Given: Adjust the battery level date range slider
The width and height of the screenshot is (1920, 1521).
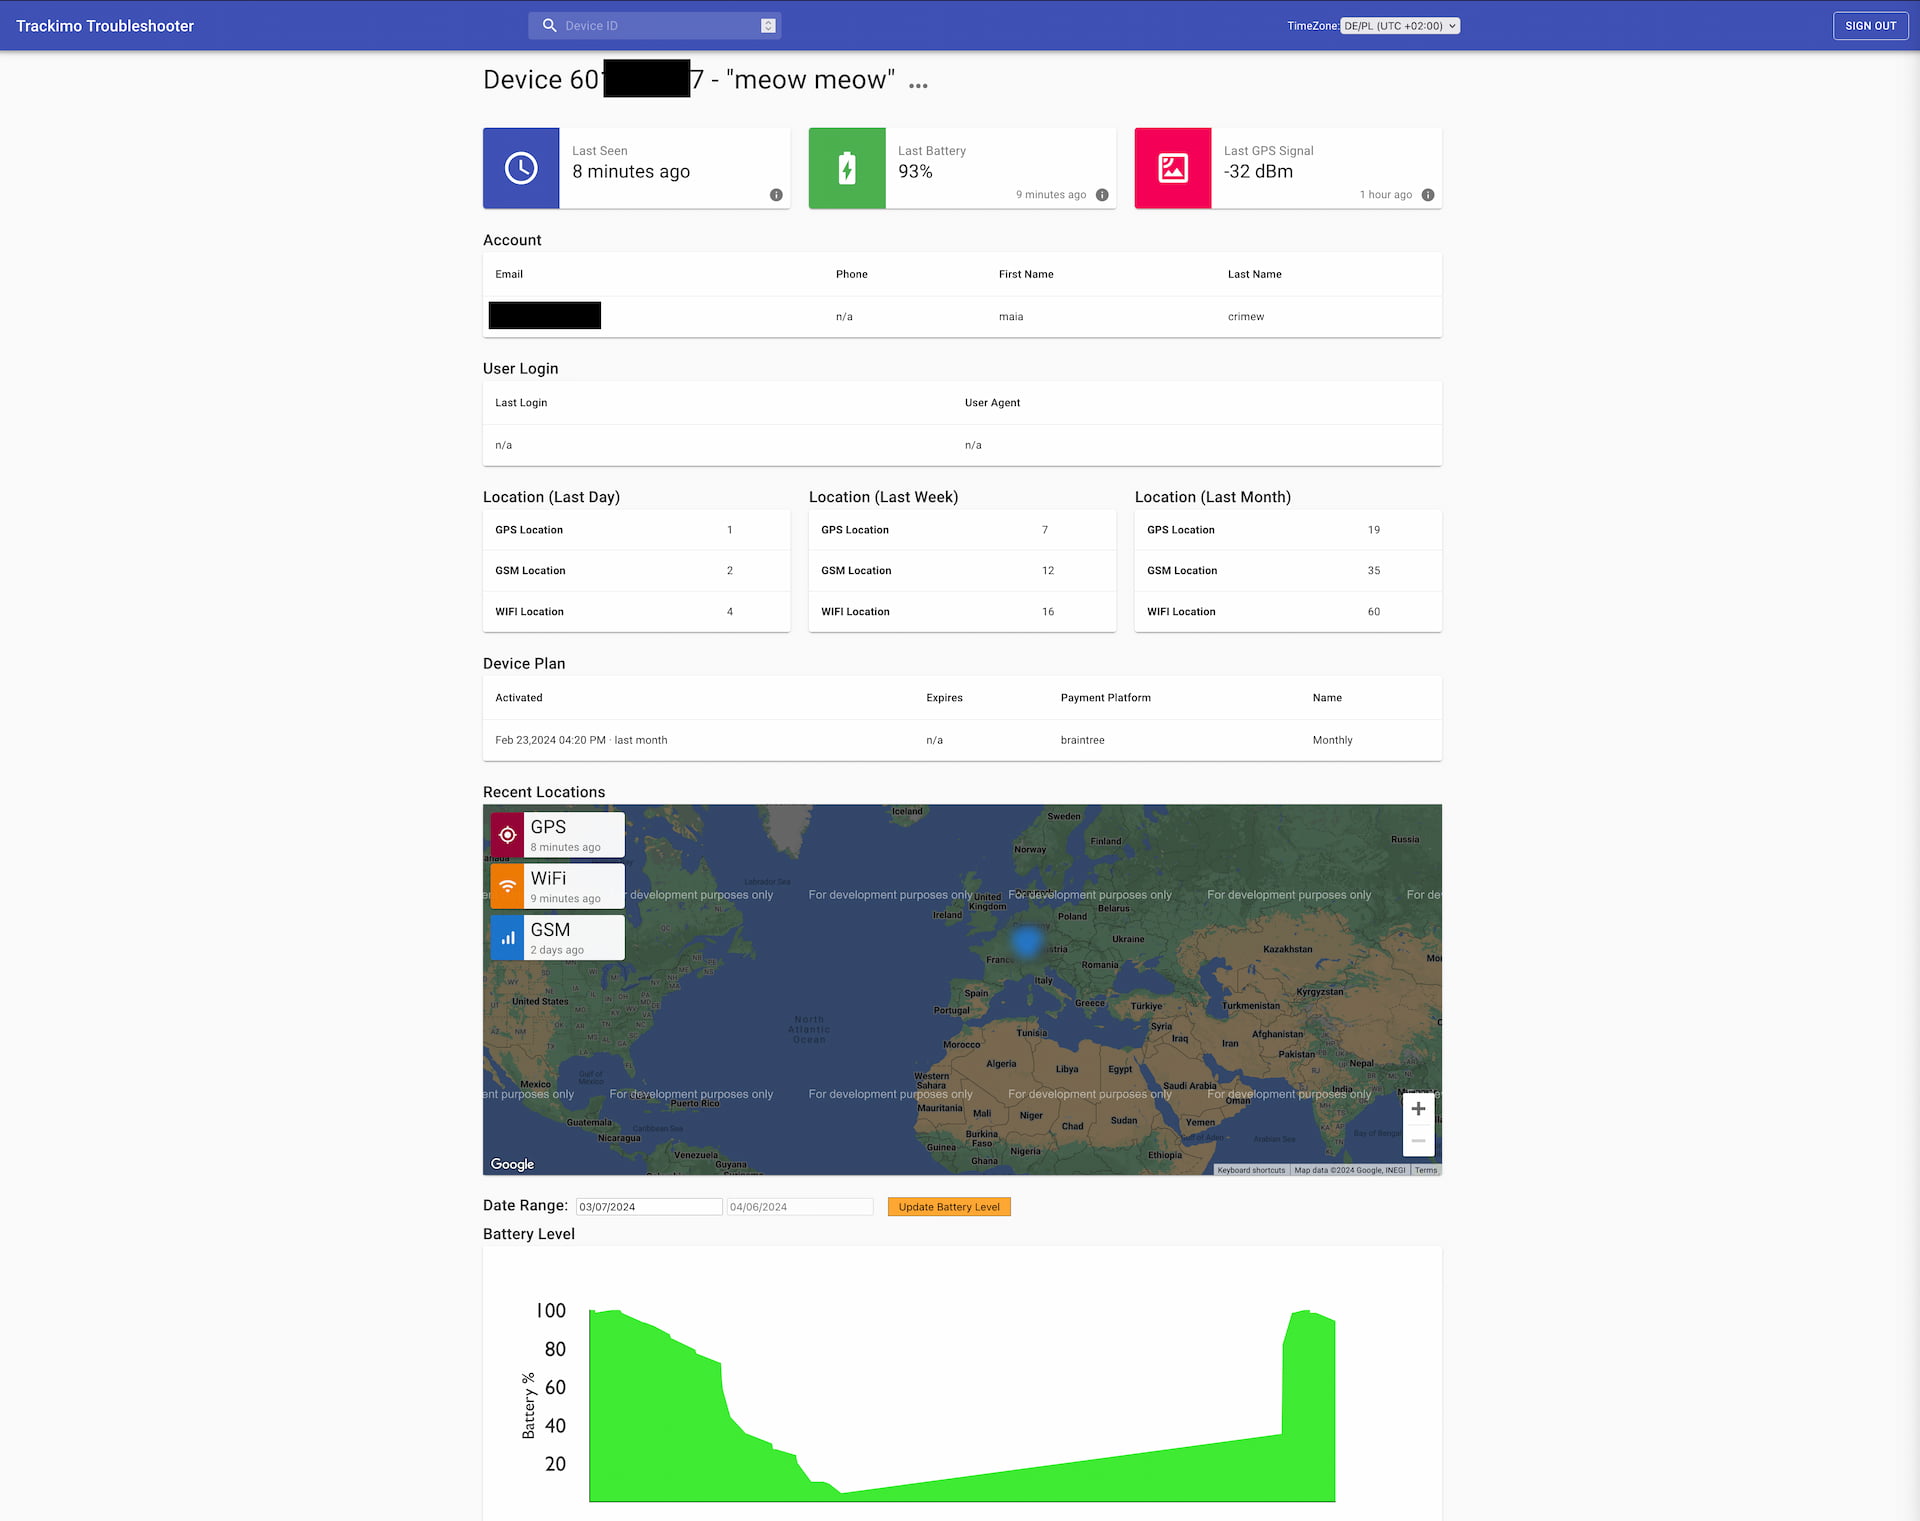Looking at the screenshot, I should pyautogui.click(x=647, y=1206).
